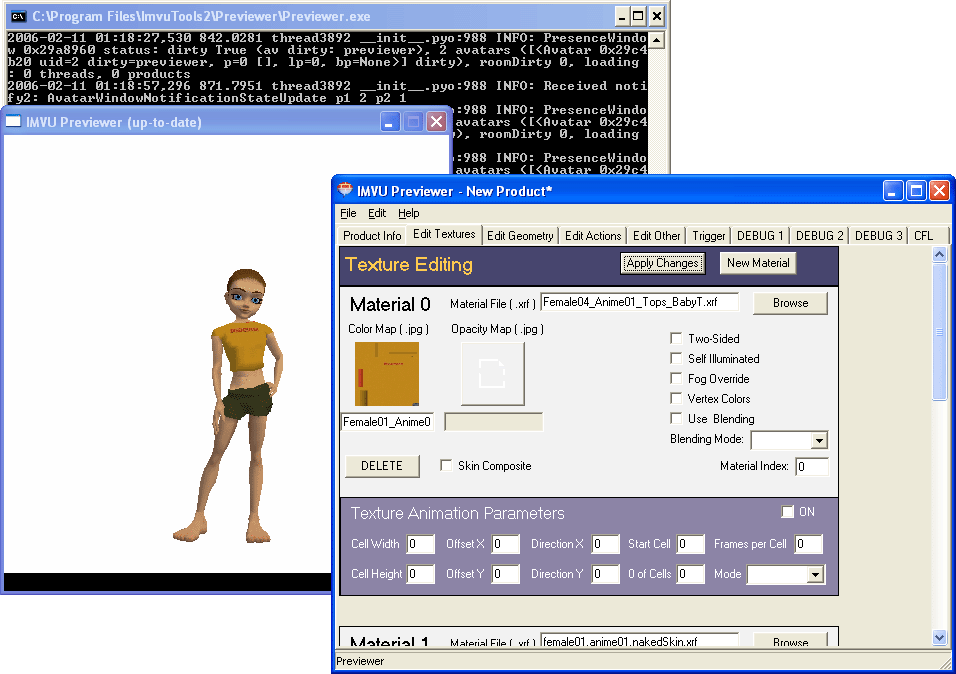Click the Previewer status bar text
Image resolution: width=956 pixels, height=674 pixels.
pyautogui.click(x=360, y=661)
